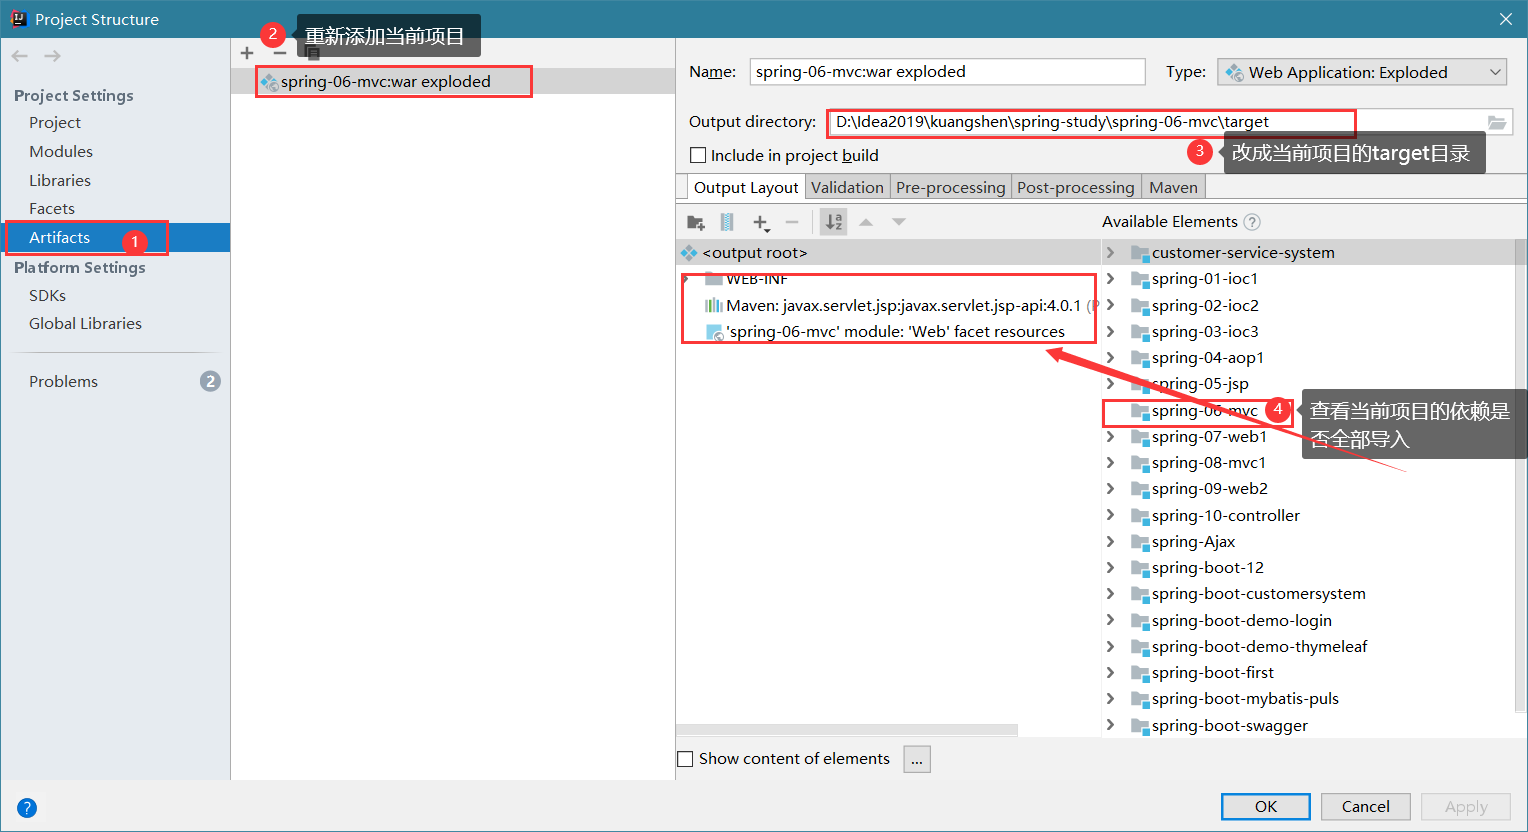The width and height of the screenshot is (1528, 832).
Task: Enable Include in project build
Action: tap(698, 155)
